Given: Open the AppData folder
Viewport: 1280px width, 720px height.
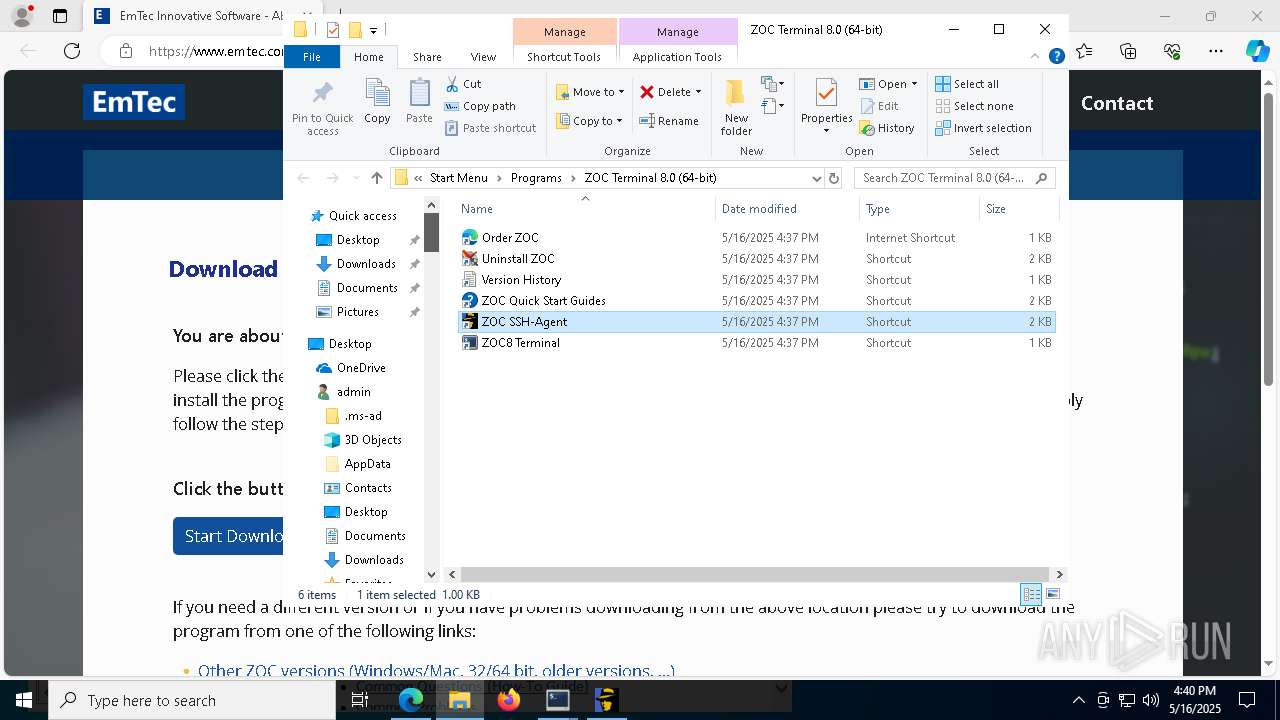Looking at the screenshot, I should tap(367, 464).
